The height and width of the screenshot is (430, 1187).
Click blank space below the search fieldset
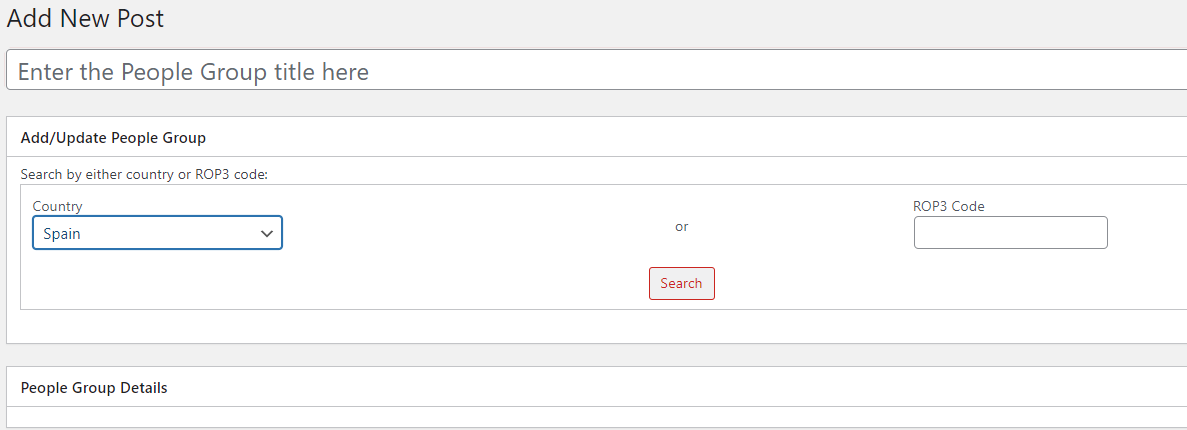(500, 326)
